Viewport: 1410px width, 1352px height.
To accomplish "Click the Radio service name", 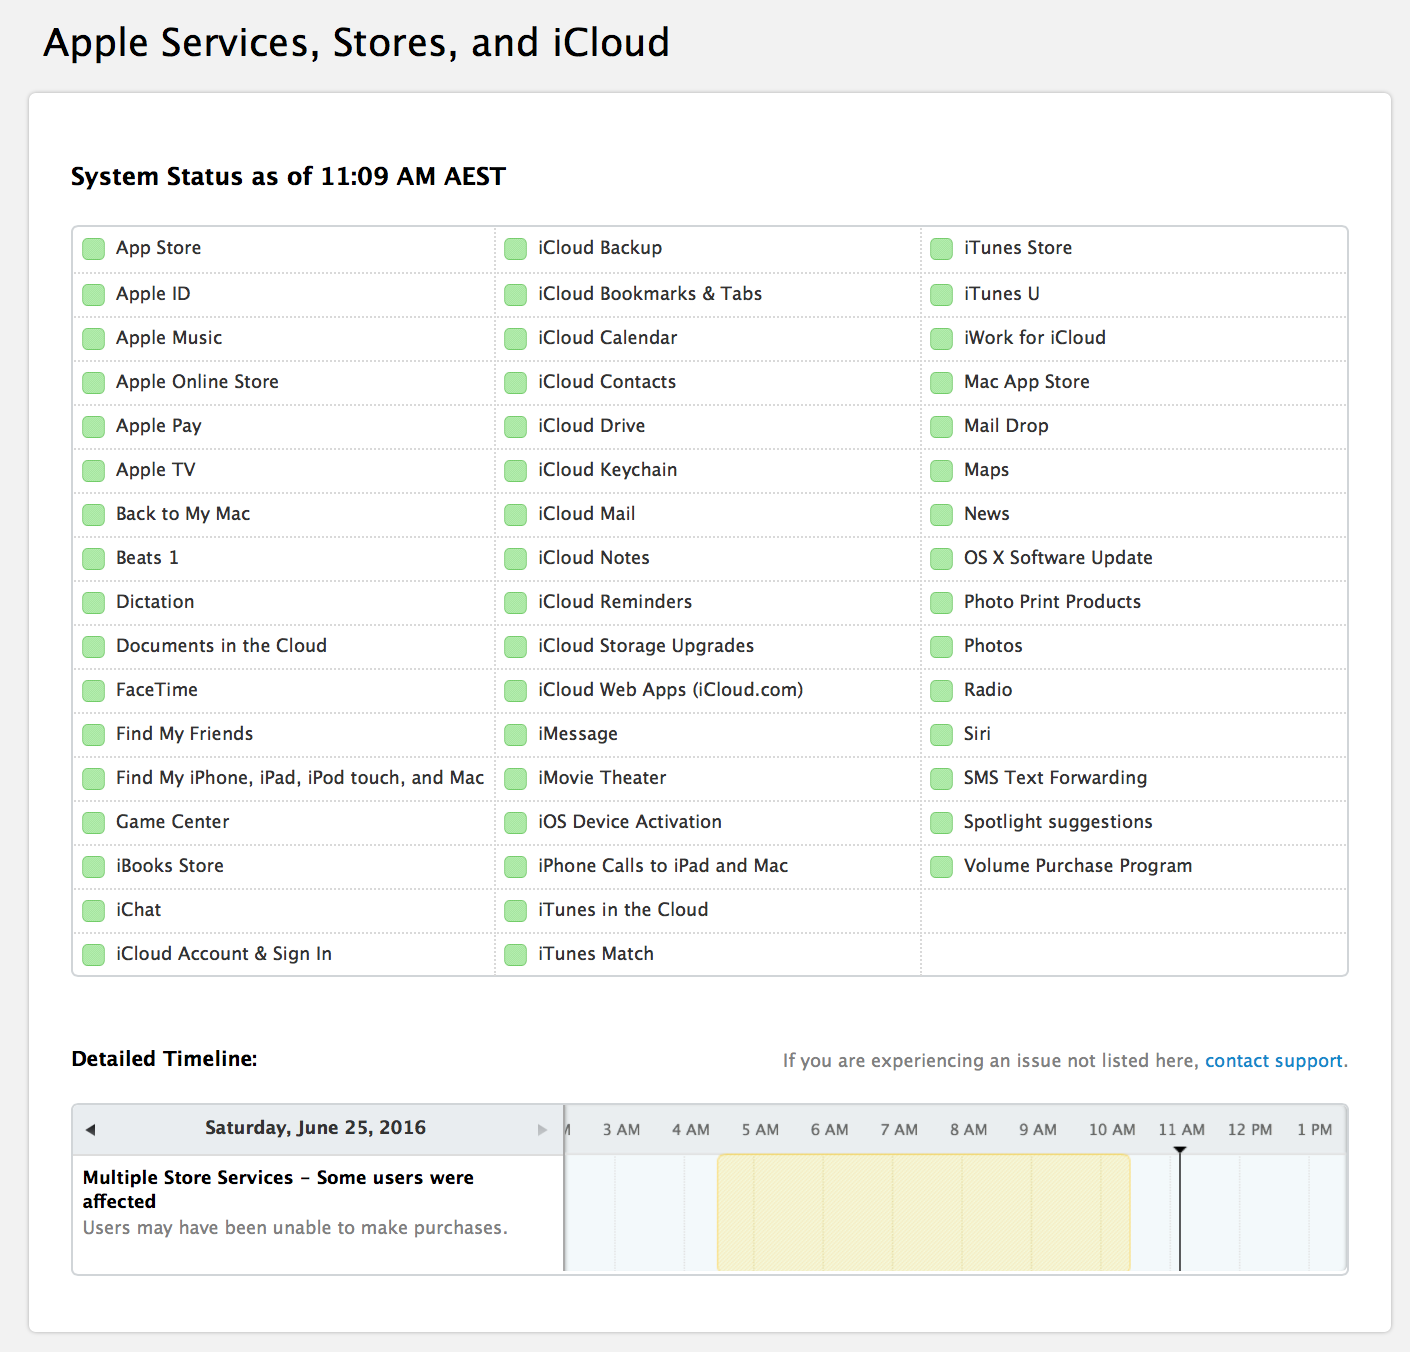I will pos(988,690).
